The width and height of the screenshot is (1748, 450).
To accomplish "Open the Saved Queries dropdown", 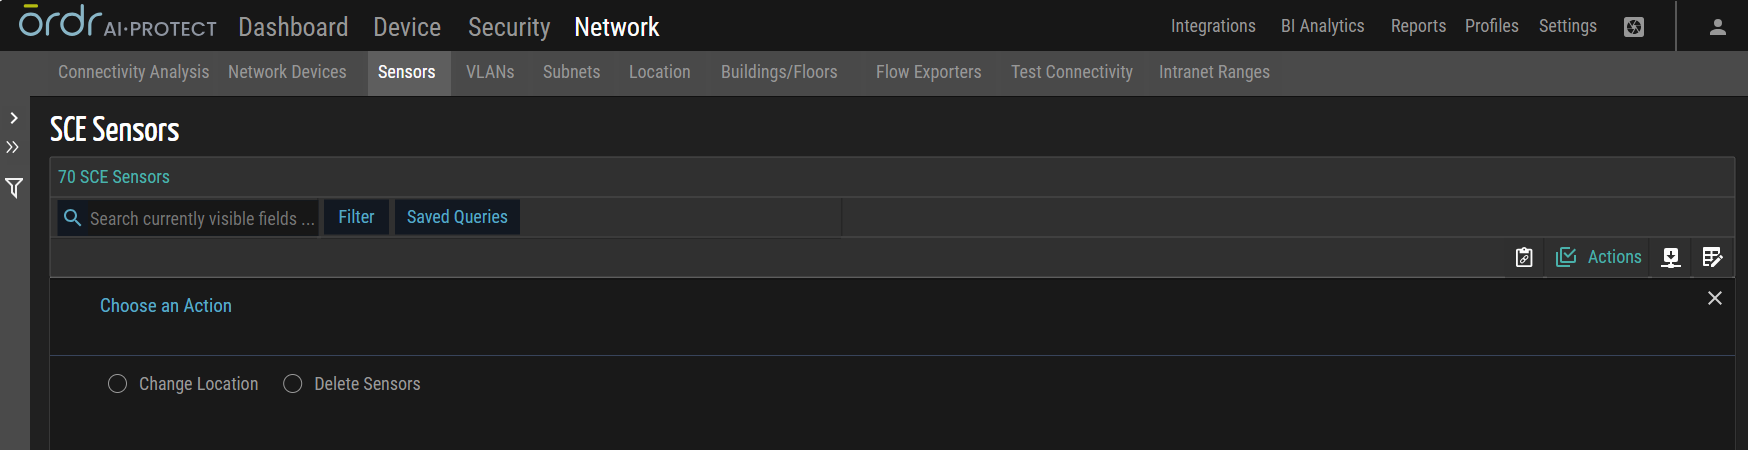I will [457, 217].
